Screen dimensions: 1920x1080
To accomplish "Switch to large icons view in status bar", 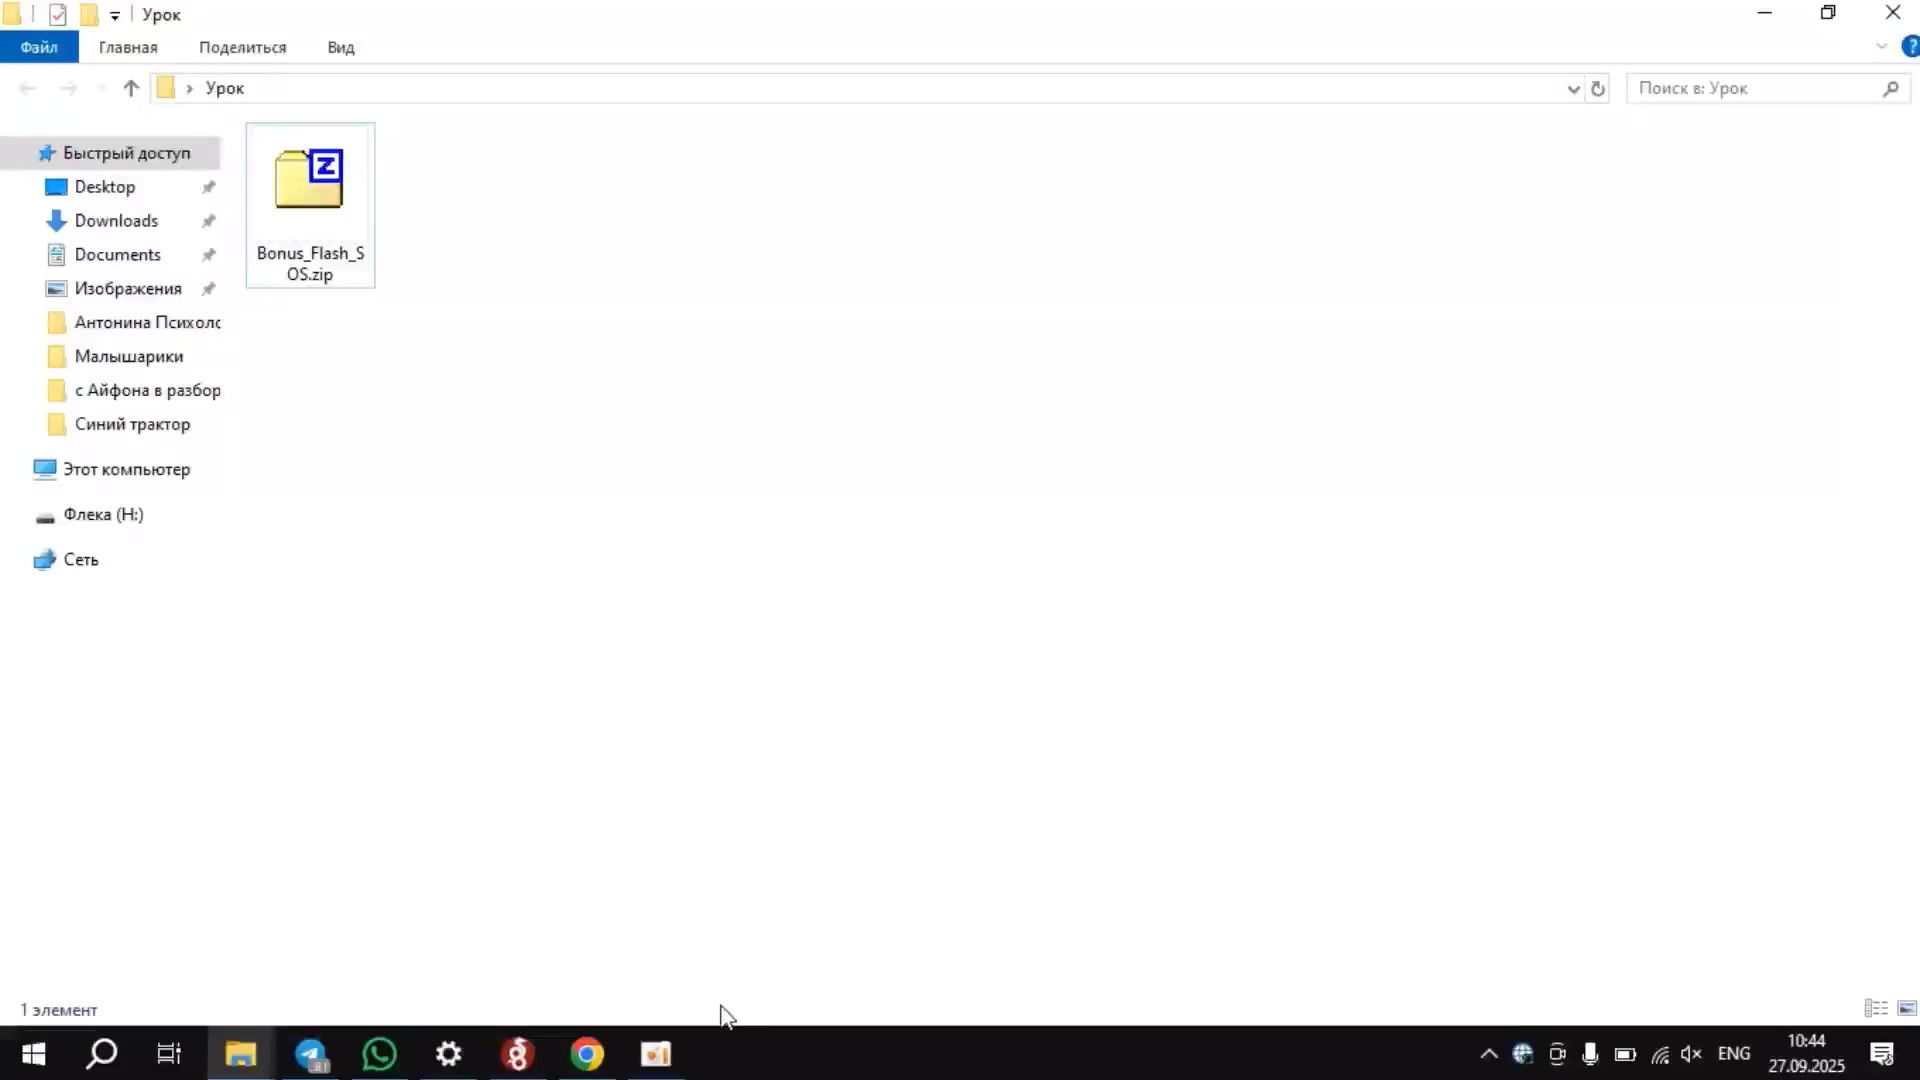I will point(1907,1008).
